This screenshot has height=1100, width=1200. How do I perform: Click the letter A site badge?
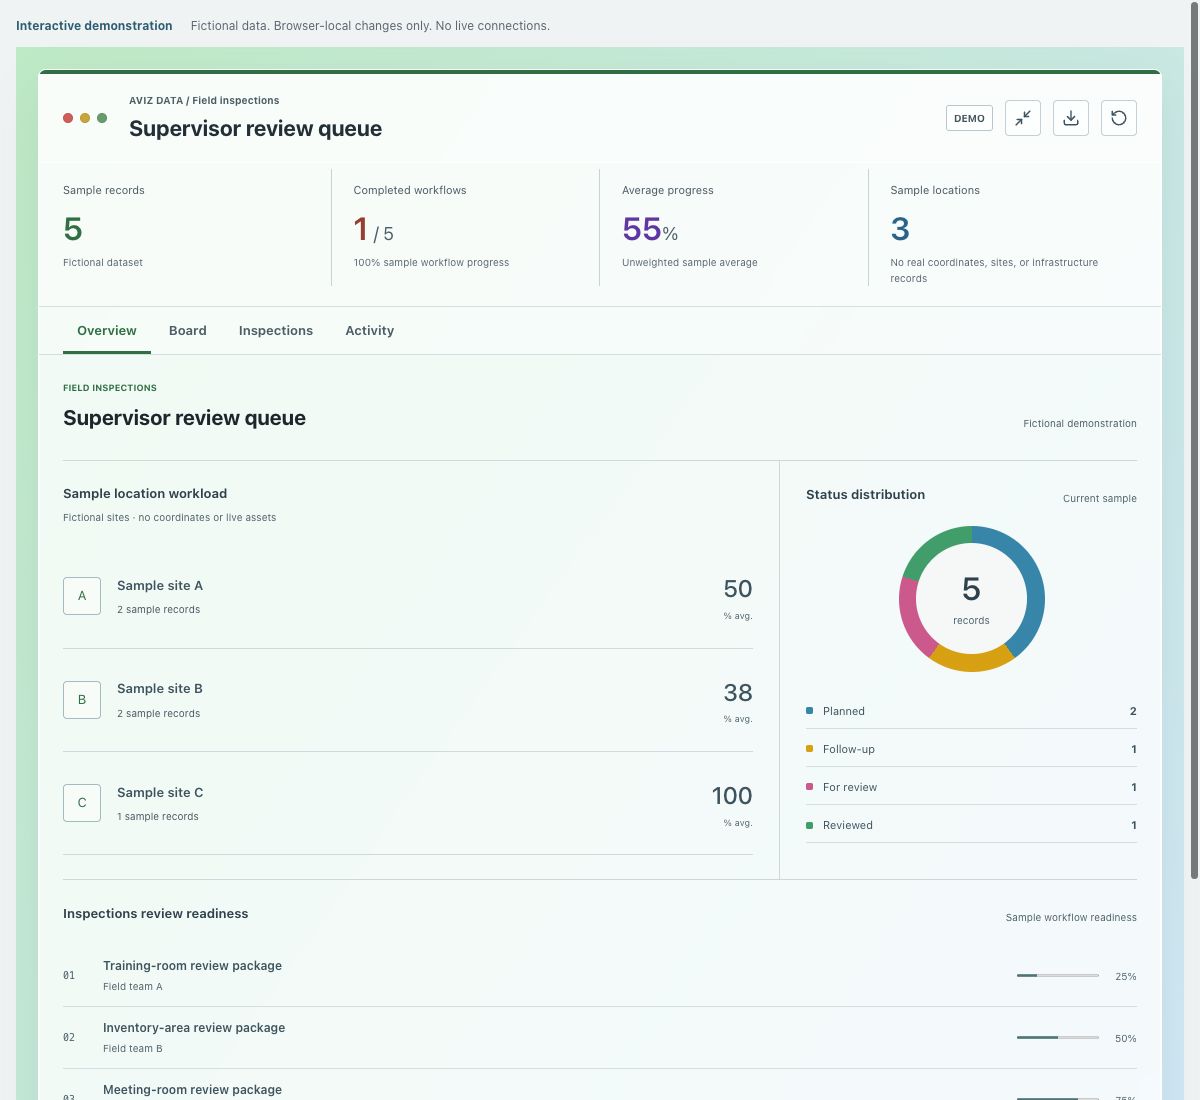(82, 596)
